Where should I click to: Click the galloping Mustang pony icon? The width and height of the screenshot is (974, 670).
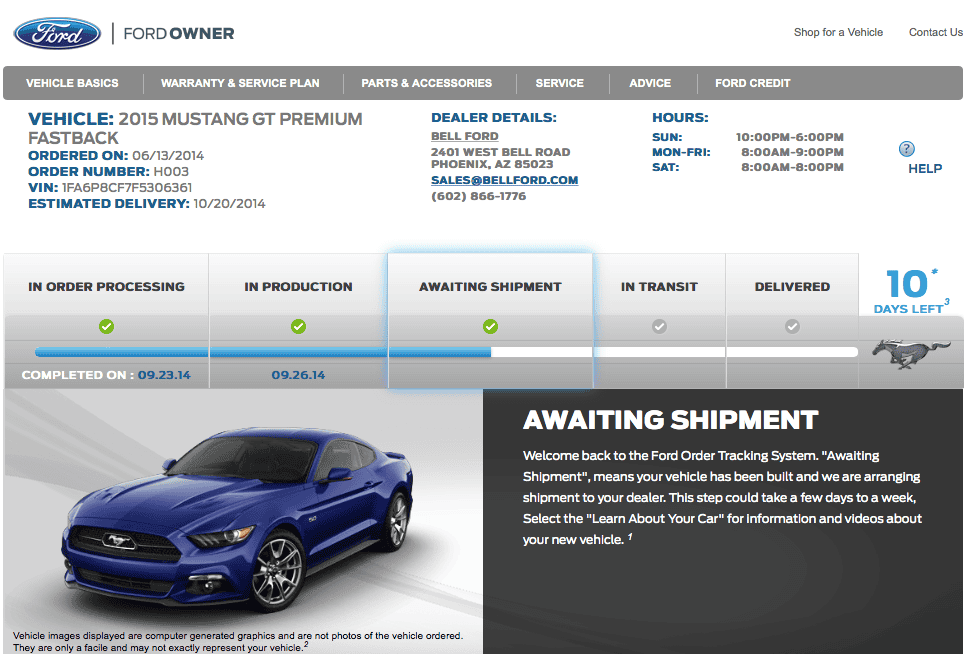pyautogui.click(x=911, y=353)
